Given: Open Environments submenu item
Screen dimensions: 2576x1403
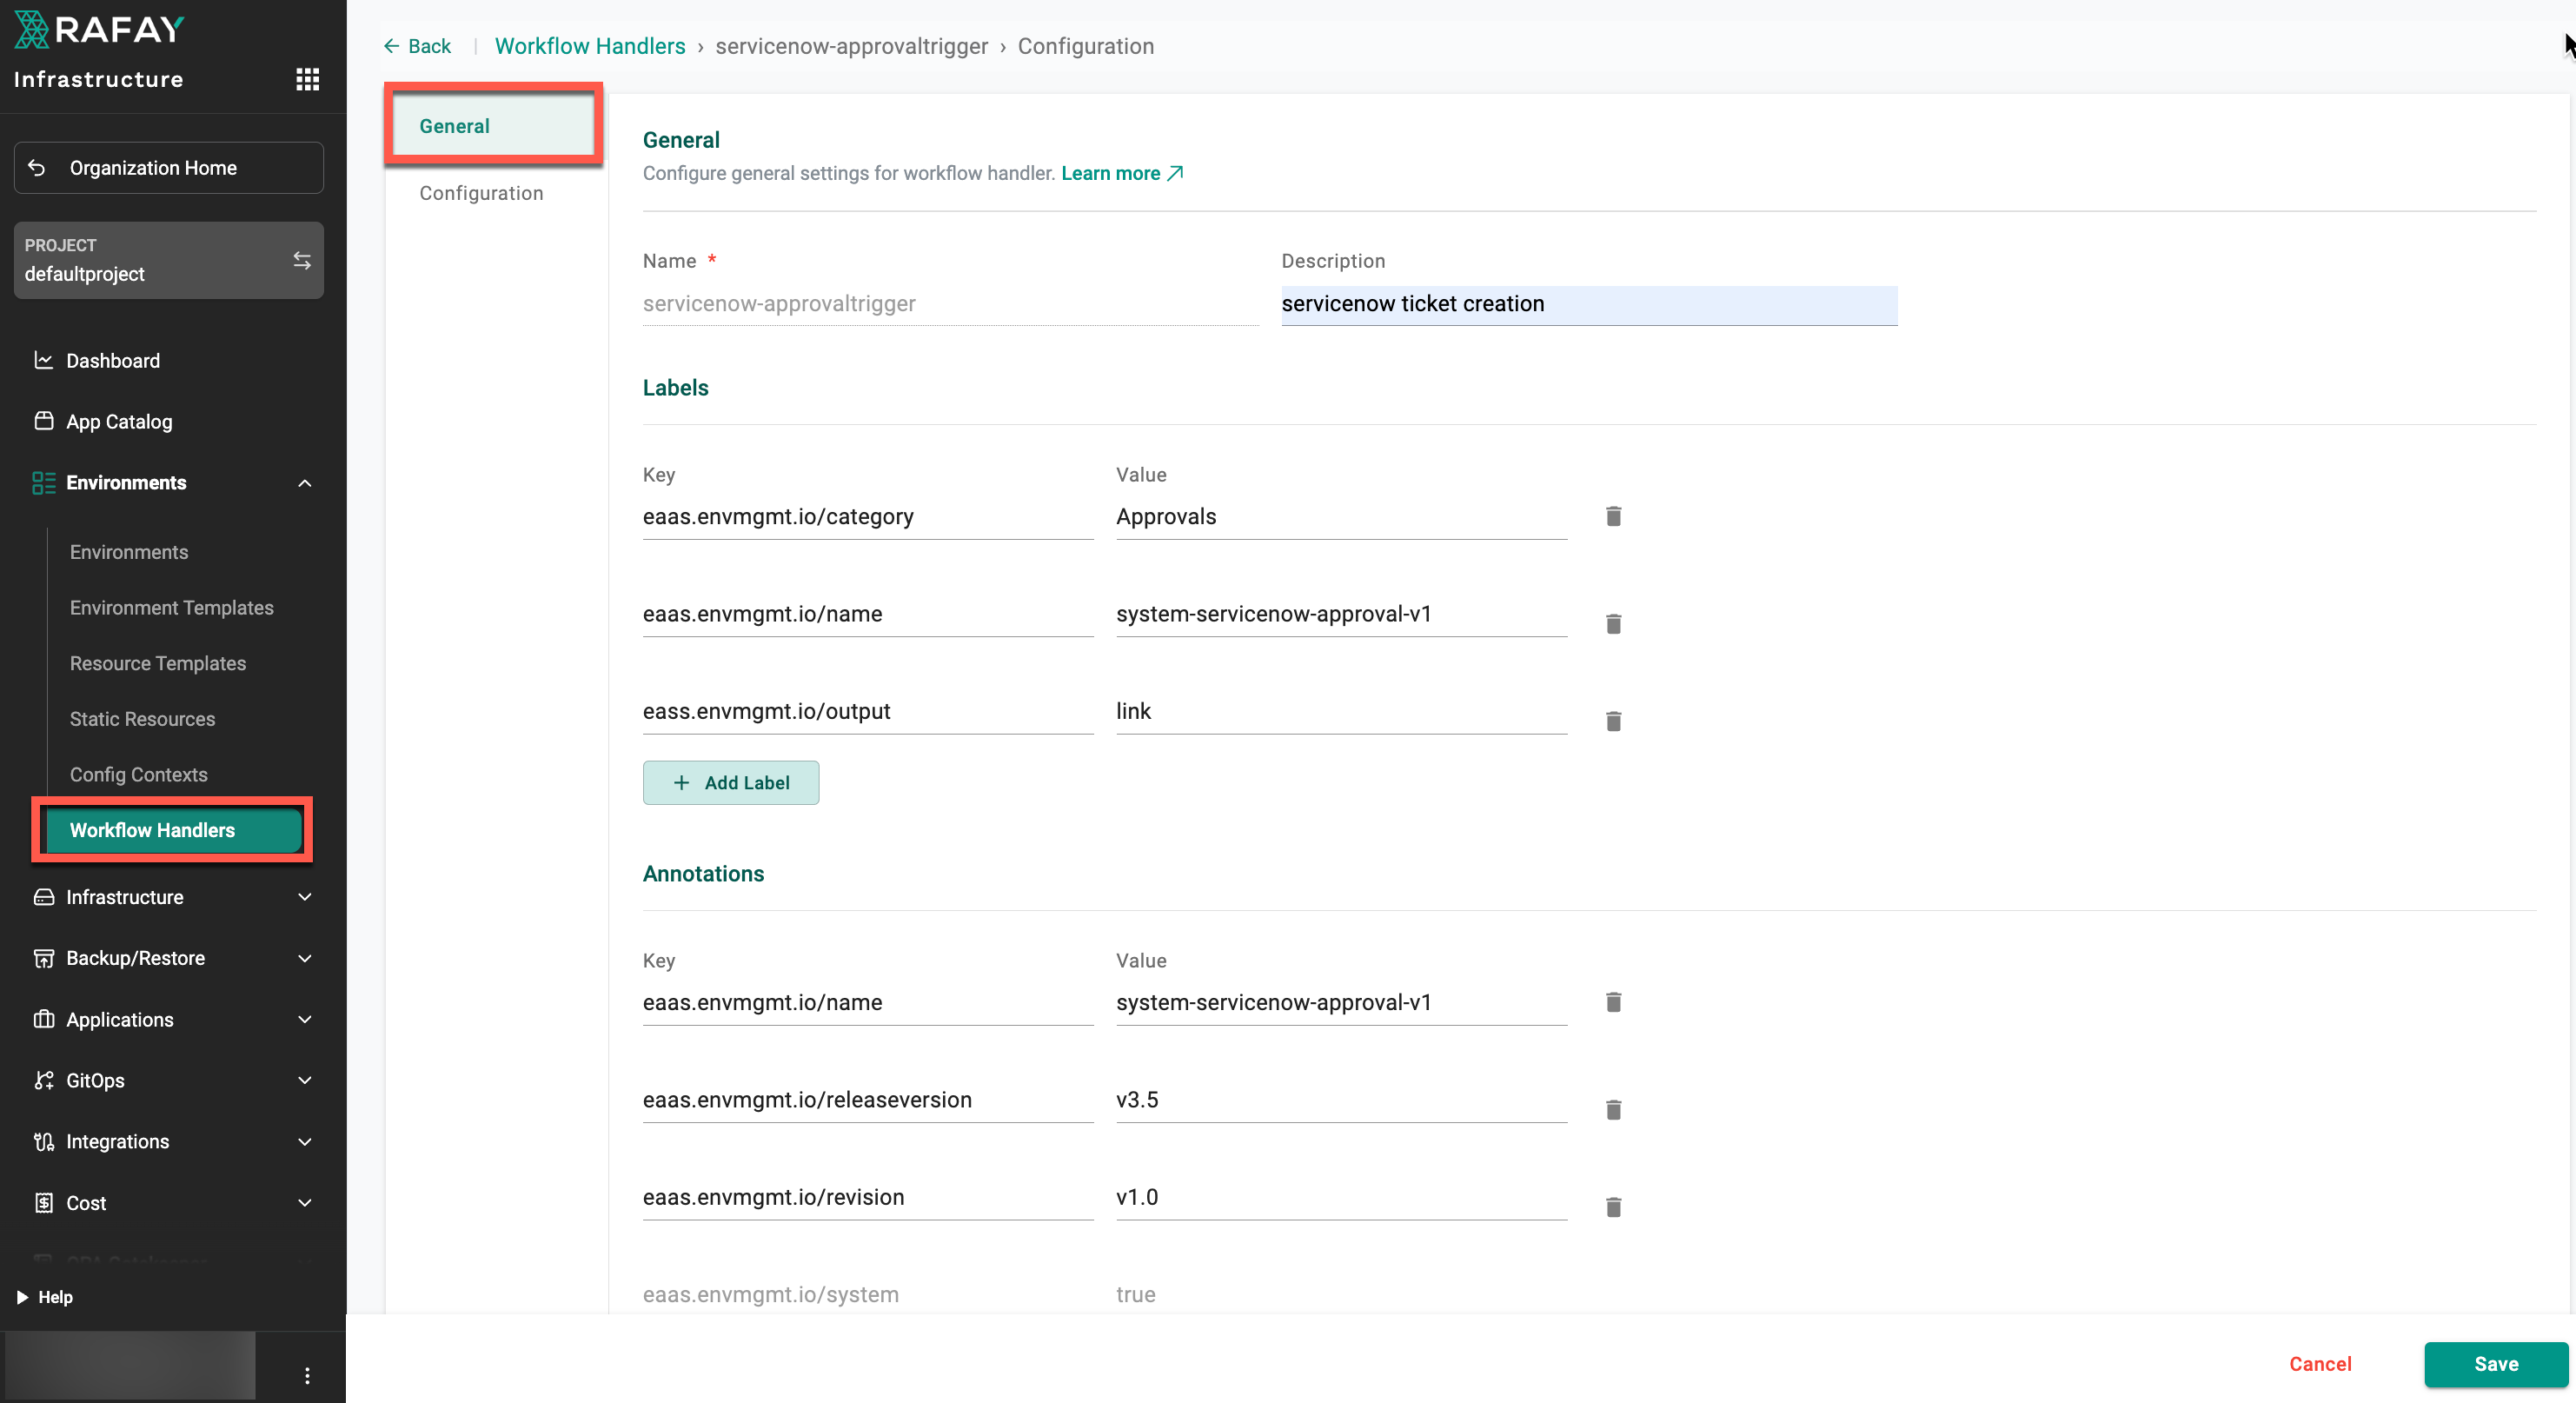Looking at the screenshot, I should point(129,552).
